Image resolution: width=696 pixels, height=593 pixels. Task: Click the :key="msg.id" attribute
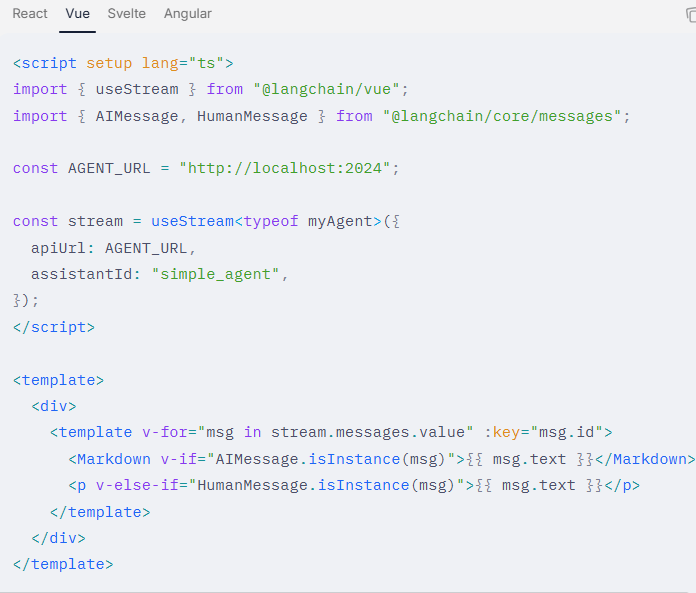pyautogui.click(x=544, y=432)
